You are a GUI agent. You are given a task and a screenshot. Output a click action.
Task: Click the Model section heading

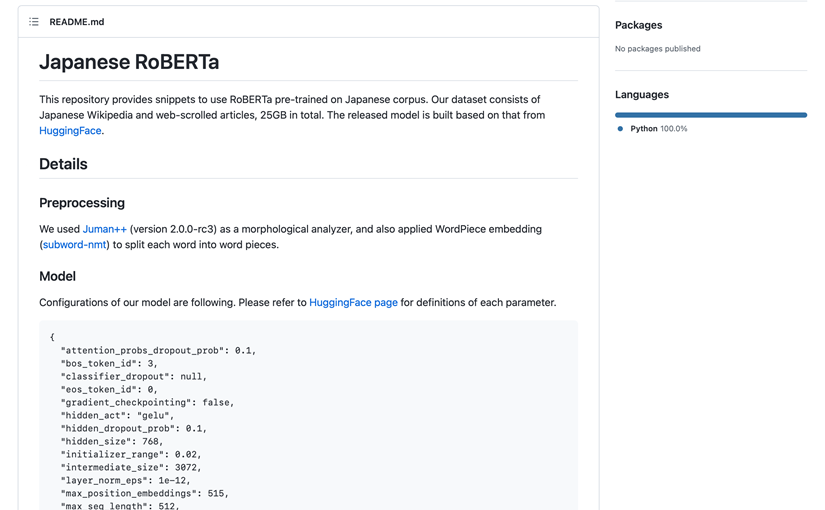click(57, 276)
